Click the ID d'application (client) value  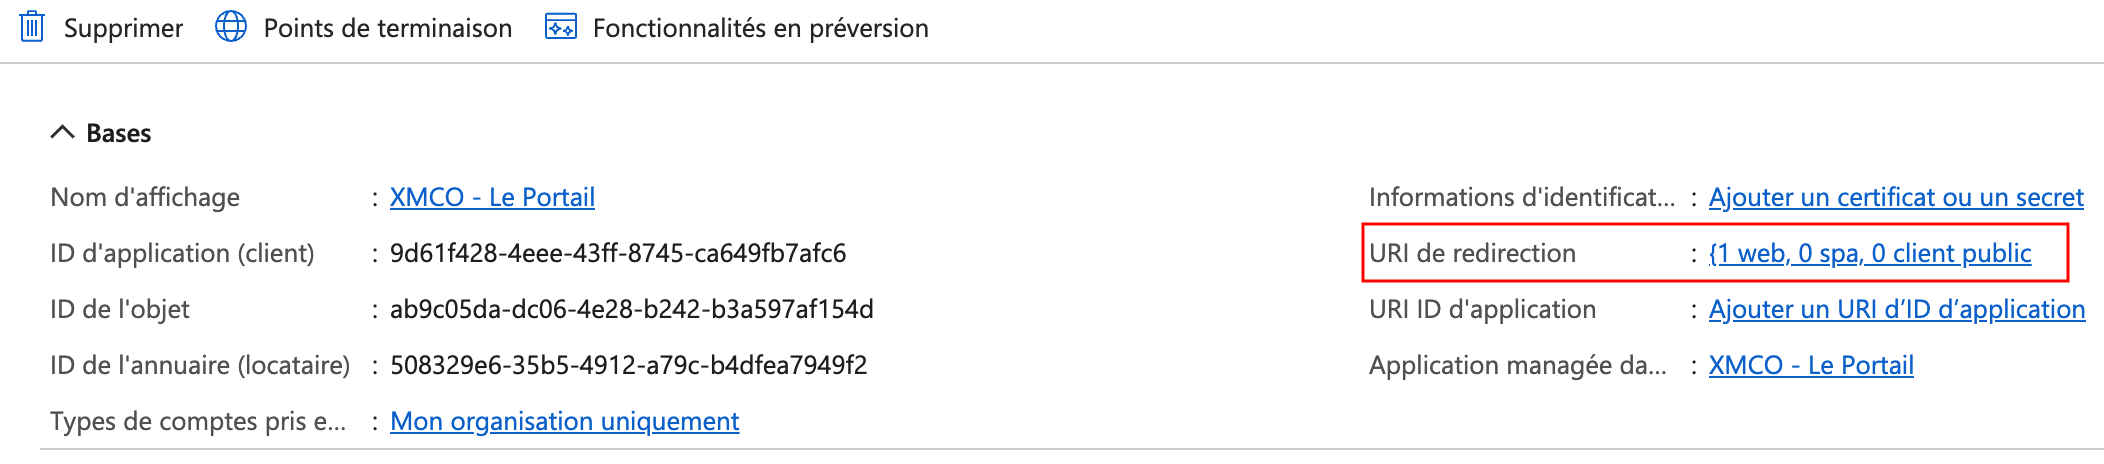point(618,253)
